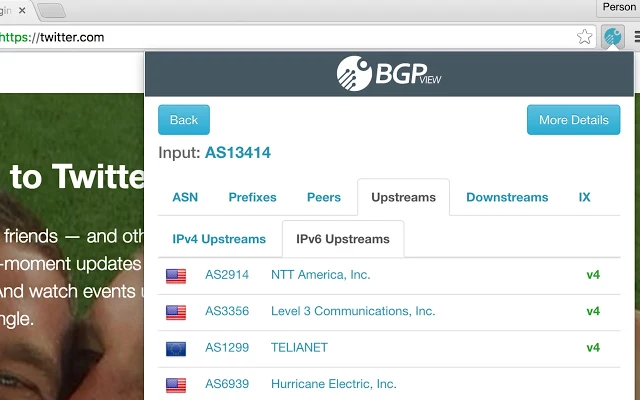The image size is (640, 400).
Task: Click the Back button
Action: pyautogui.click(x=184, y=120)
